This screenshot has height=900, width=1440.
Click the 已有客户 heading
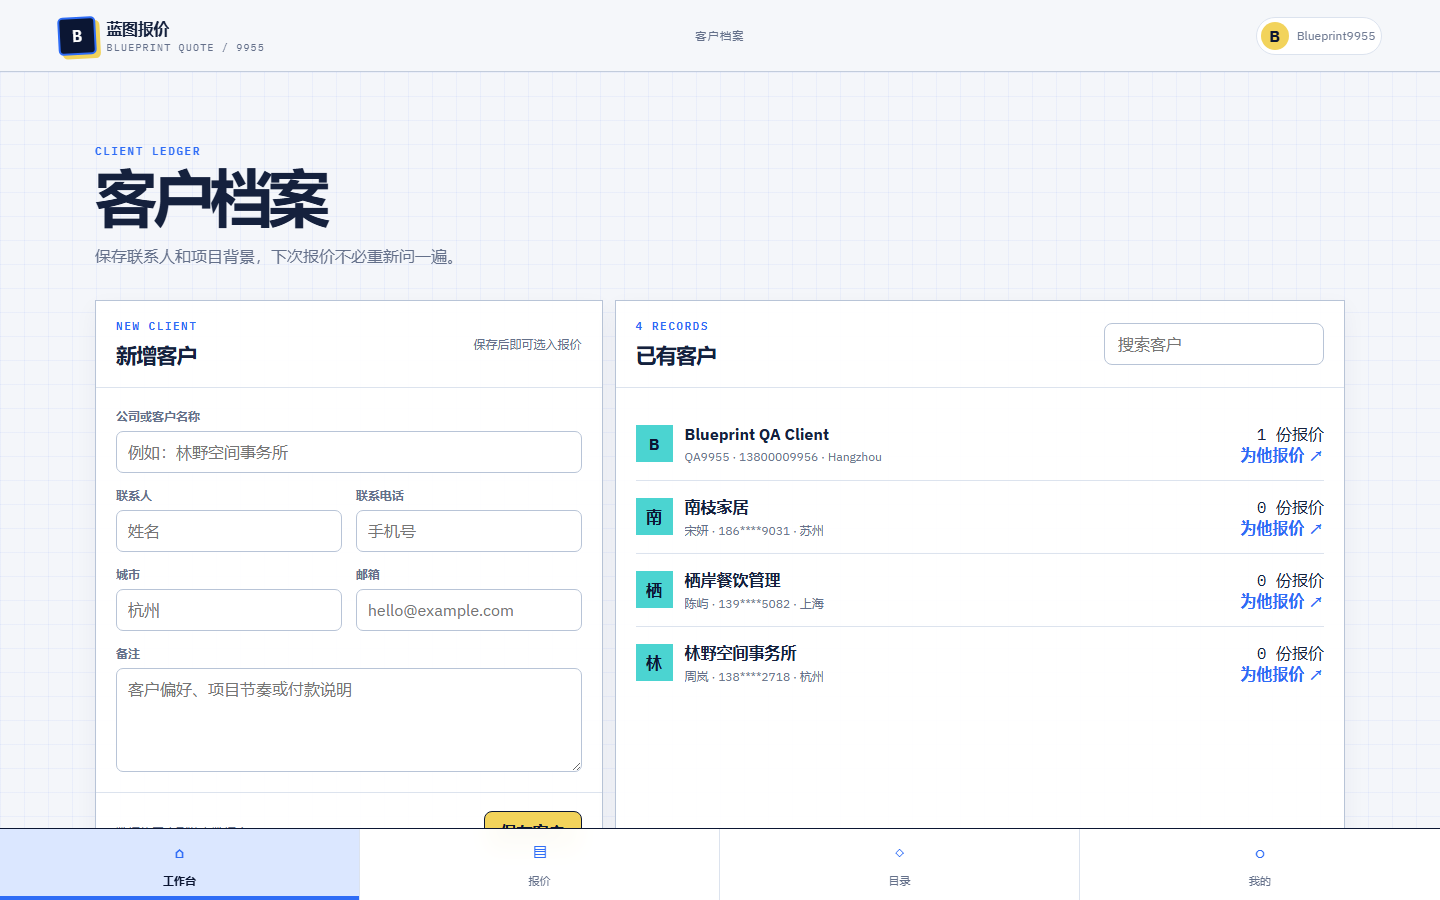676,356
